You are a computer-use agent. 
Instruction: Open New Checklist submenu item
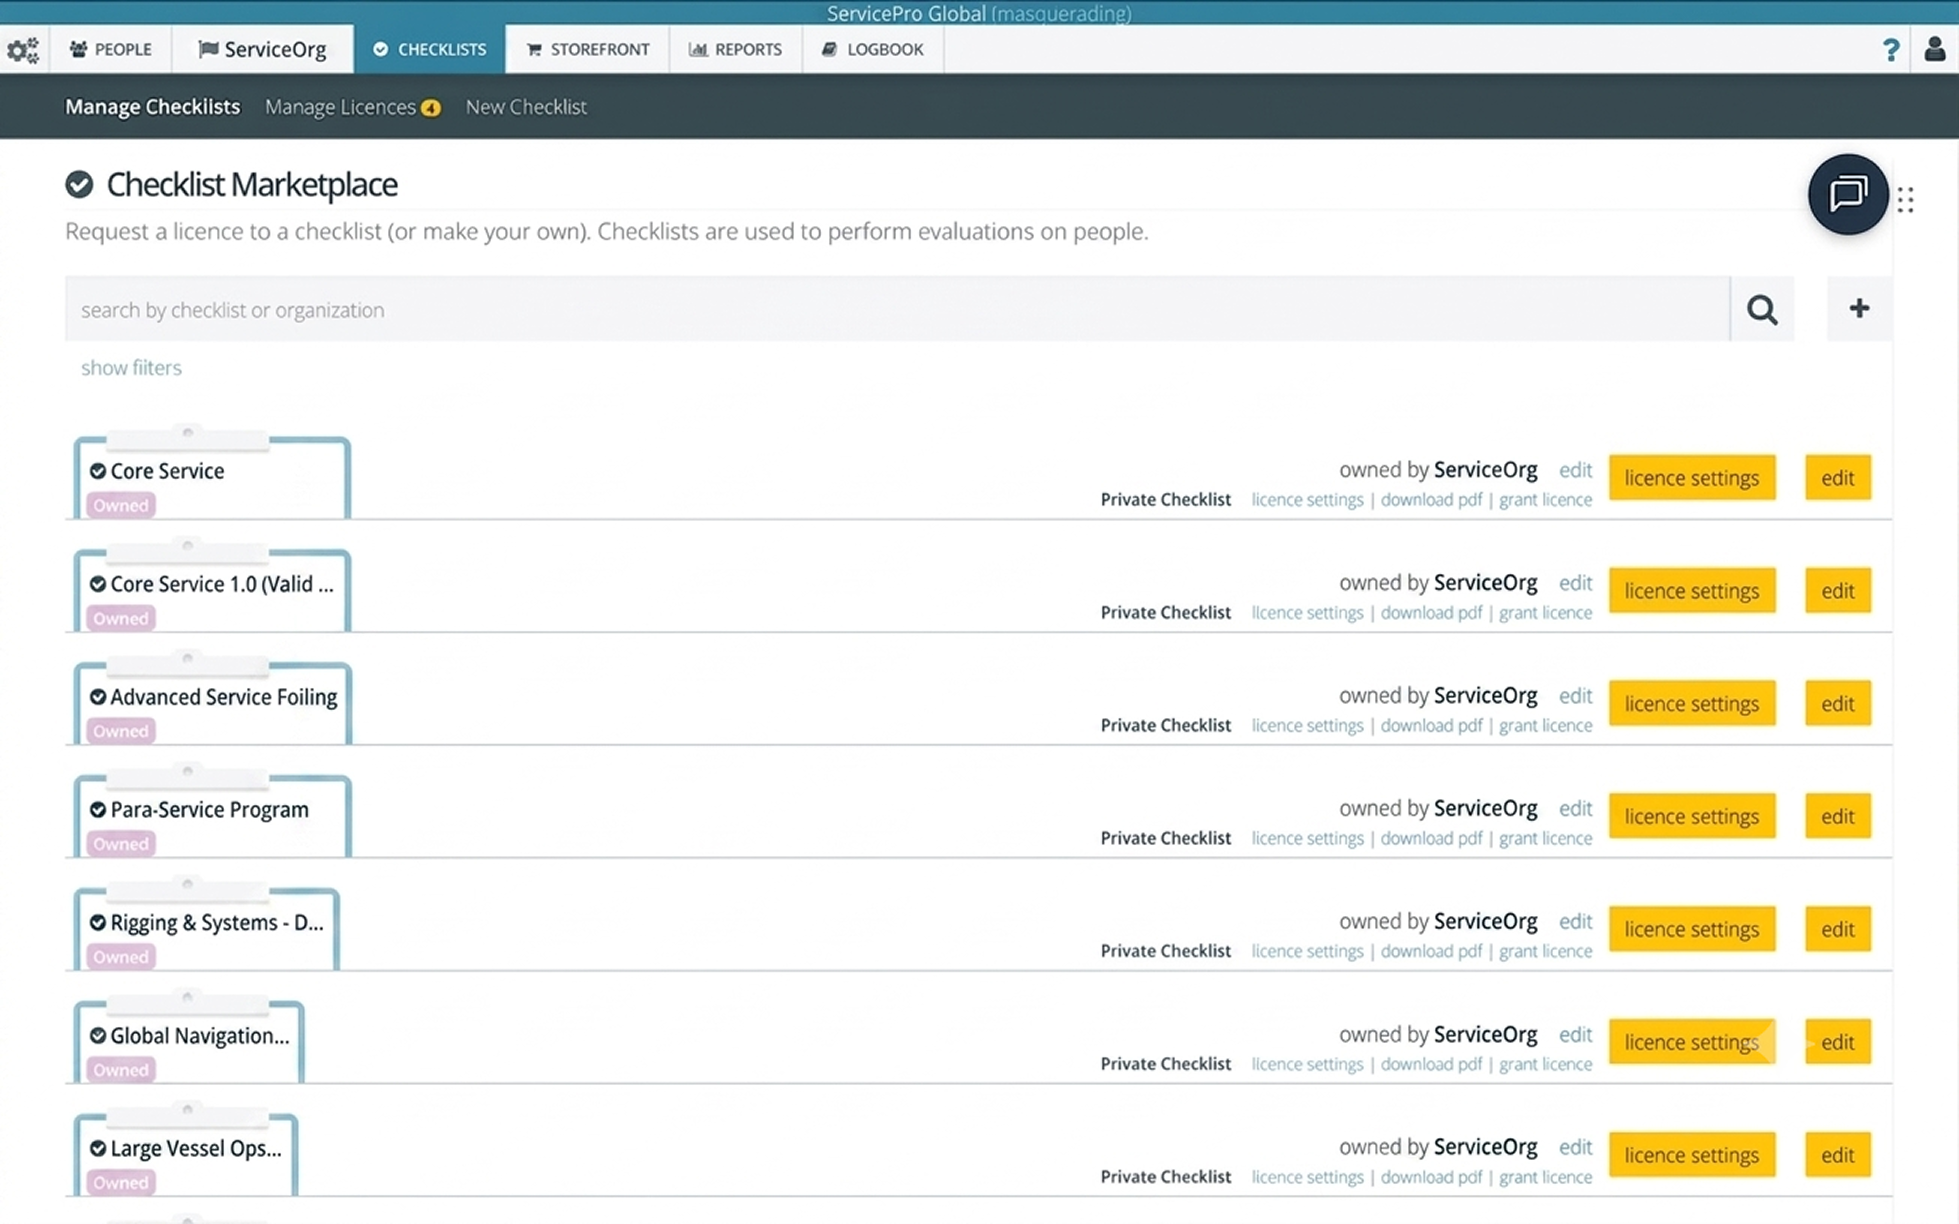click(x=526, y=107)
